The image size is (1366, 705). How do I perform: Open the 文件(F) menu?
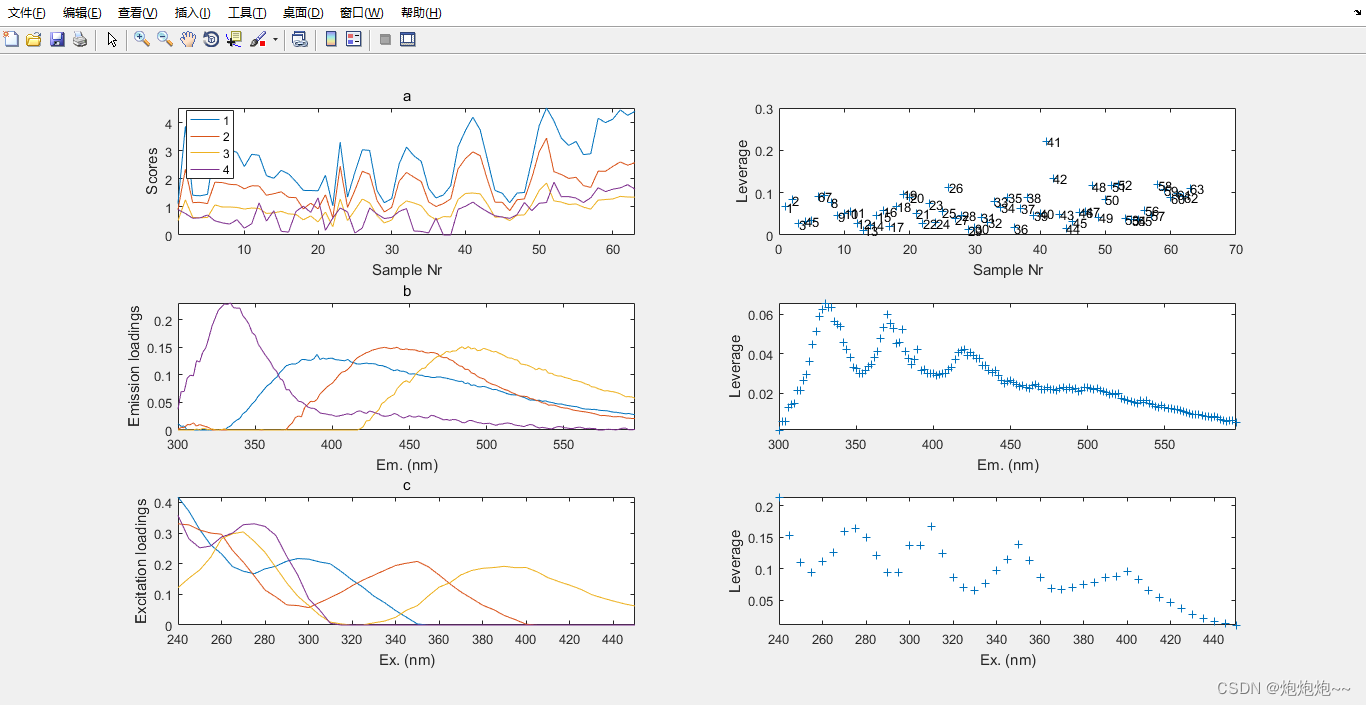[x=26, y=13]
